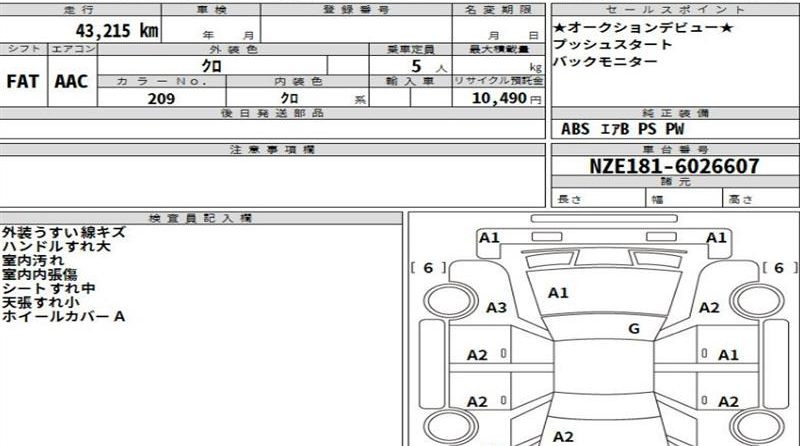Select the 外装うすい線キズ inspector note
800x446 pixels.
click(64, 233)
